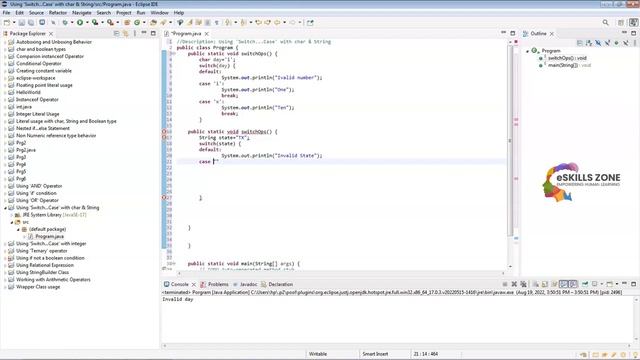Toggle Link with Editor in Package Explorer
This screenshot has width=640, height=360.
pyautogui.click(x=126, y=33)
